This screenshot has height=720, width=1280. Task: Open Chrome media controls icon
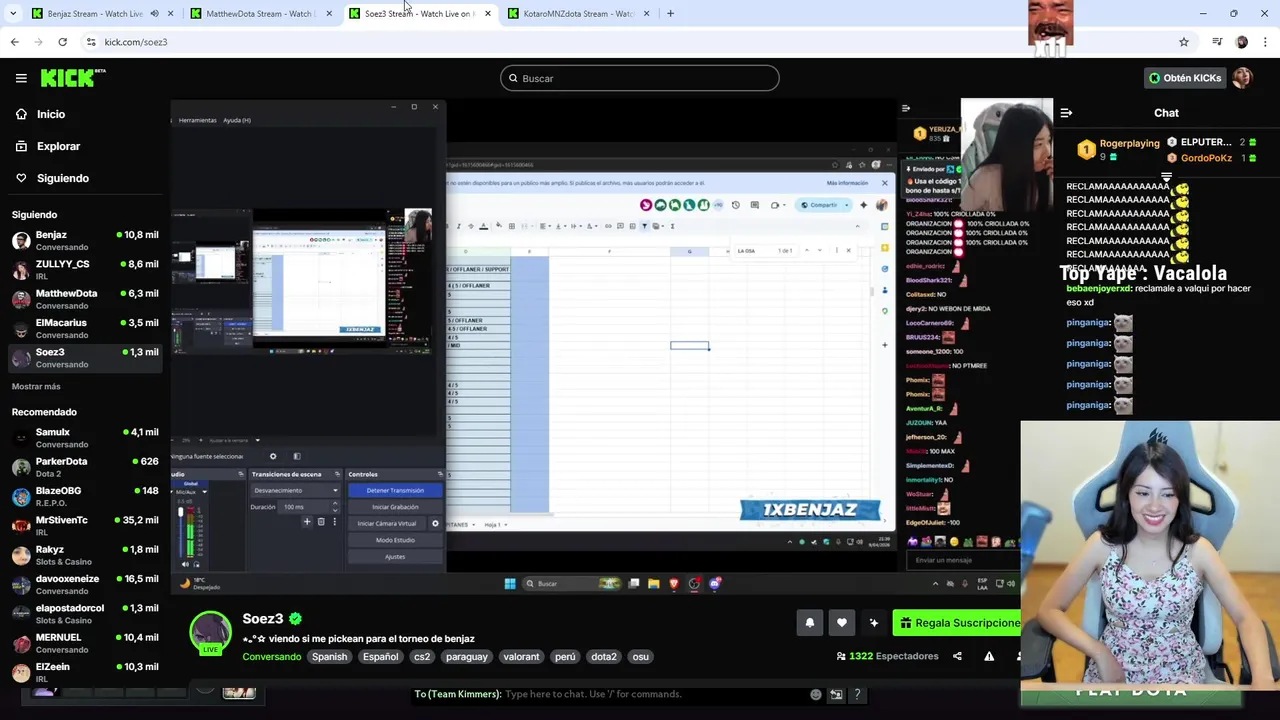pos(1217,42)
